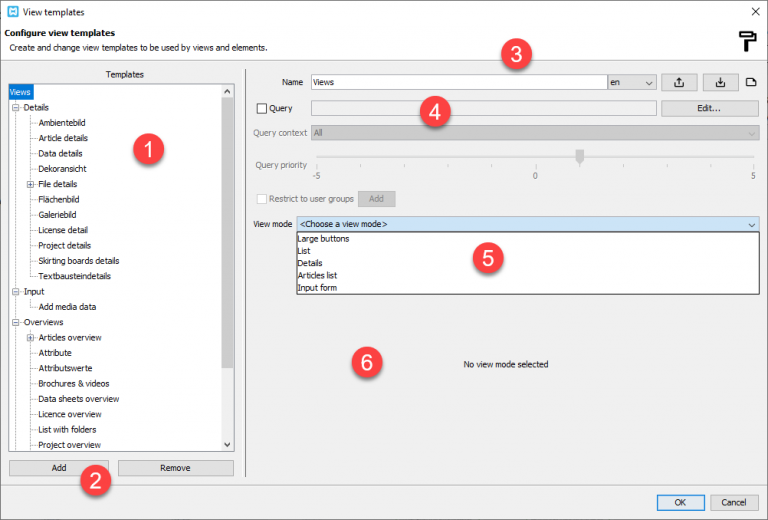Click the View templates app icon in title bar

(13, 12)
